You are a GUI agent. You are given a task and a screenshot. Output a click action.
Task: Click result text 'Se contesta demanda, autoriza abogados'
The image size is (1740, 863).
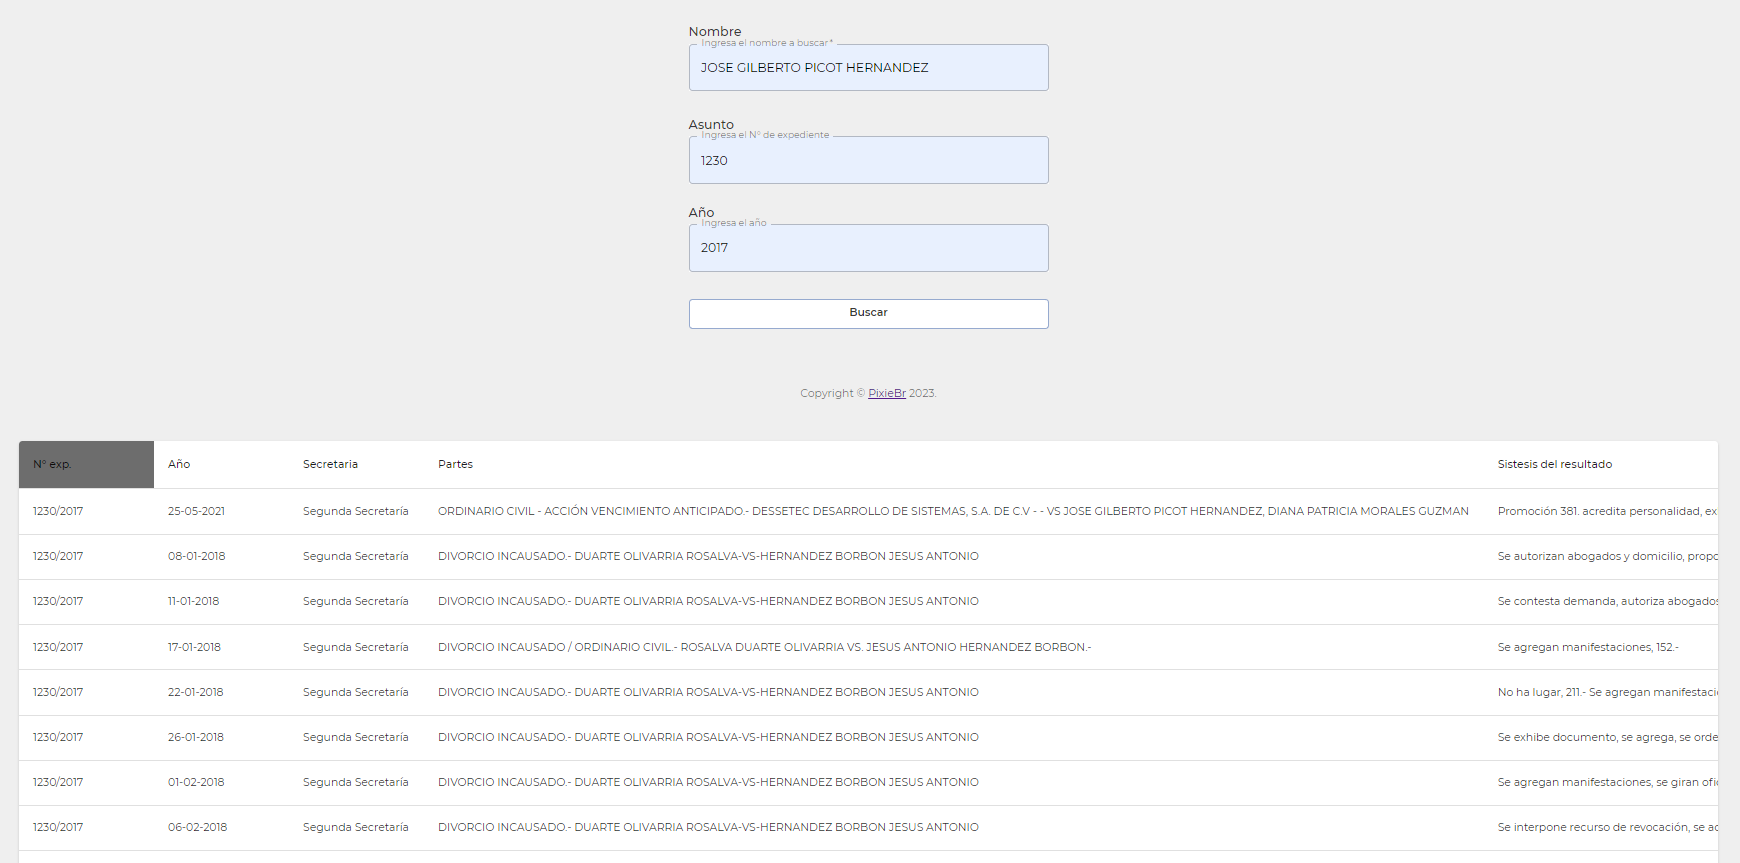click(1607, 601)
